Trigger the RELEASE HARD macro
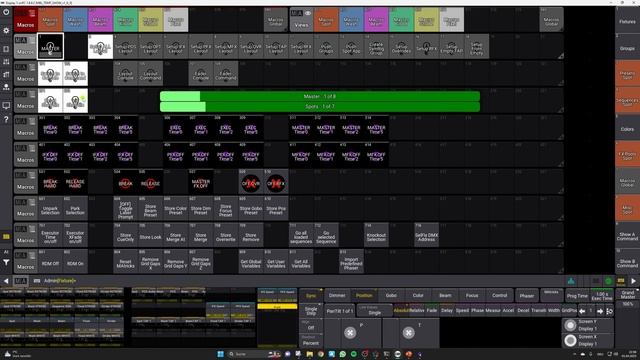 coord(76,182)
